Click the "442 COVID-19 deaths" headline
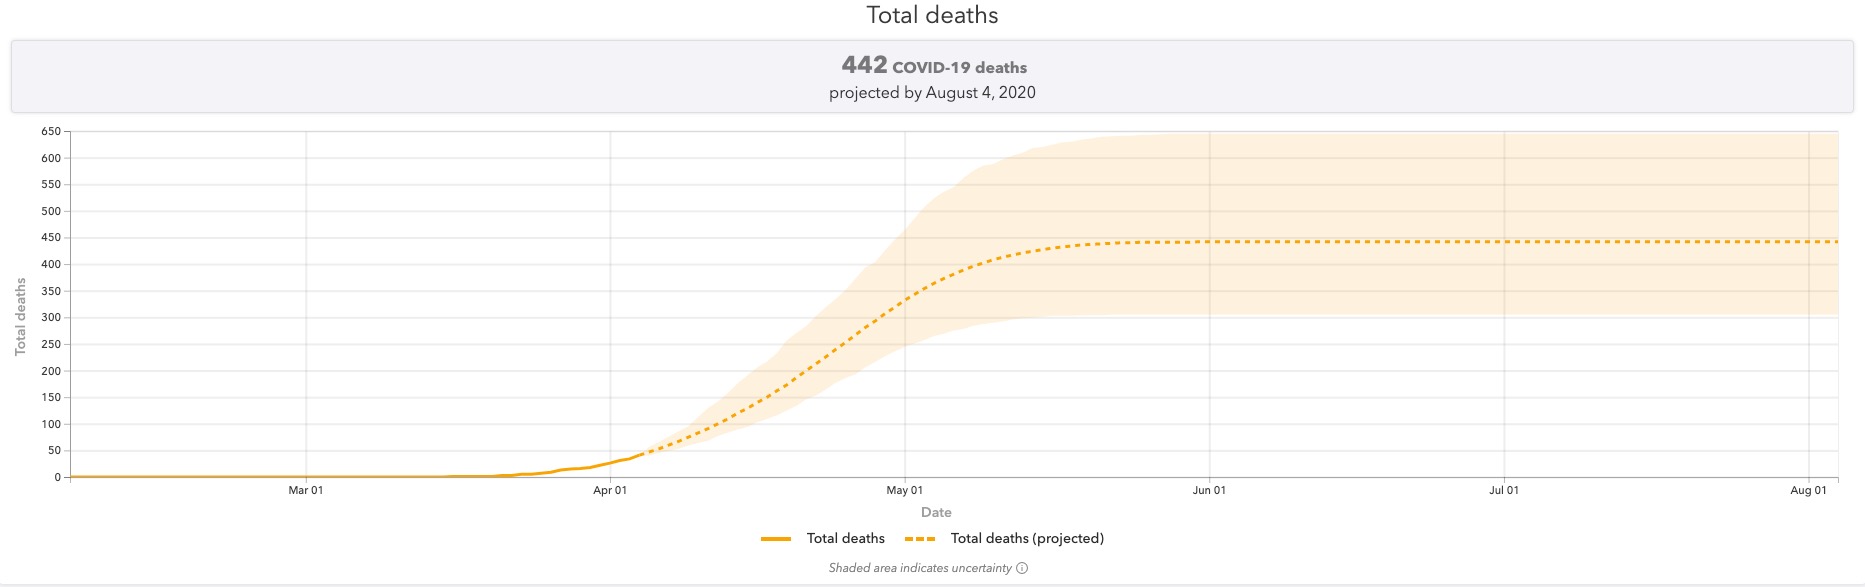1865x587 pixels. 934,66
